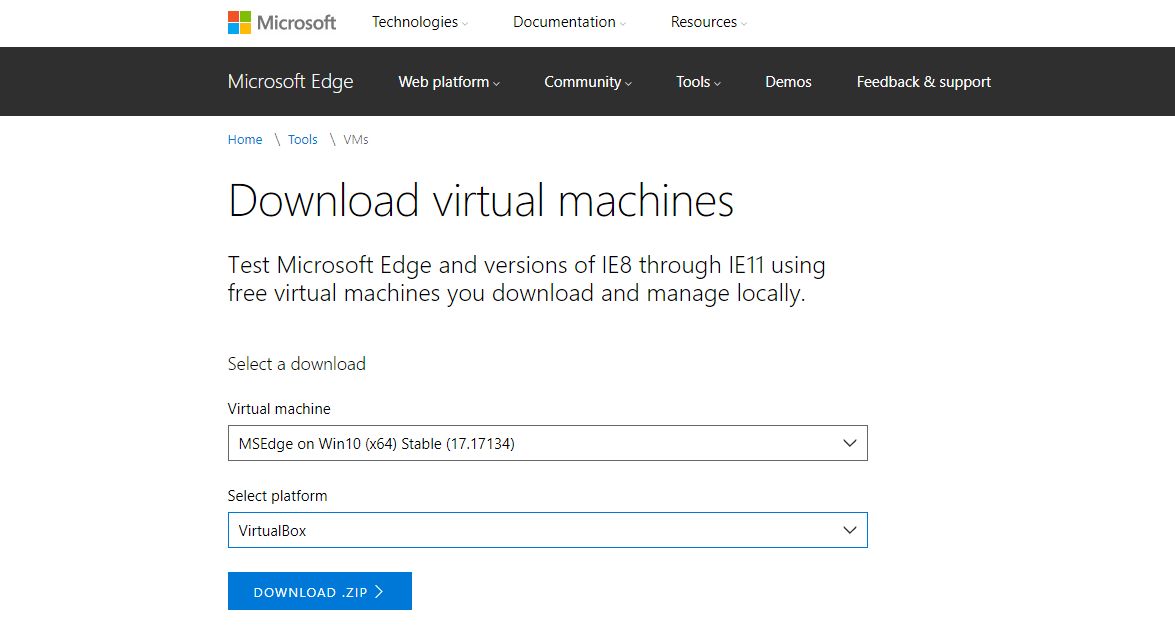Expand the Community menu
The width and height of the screenshot is (1175, 630).
point(588,82)
